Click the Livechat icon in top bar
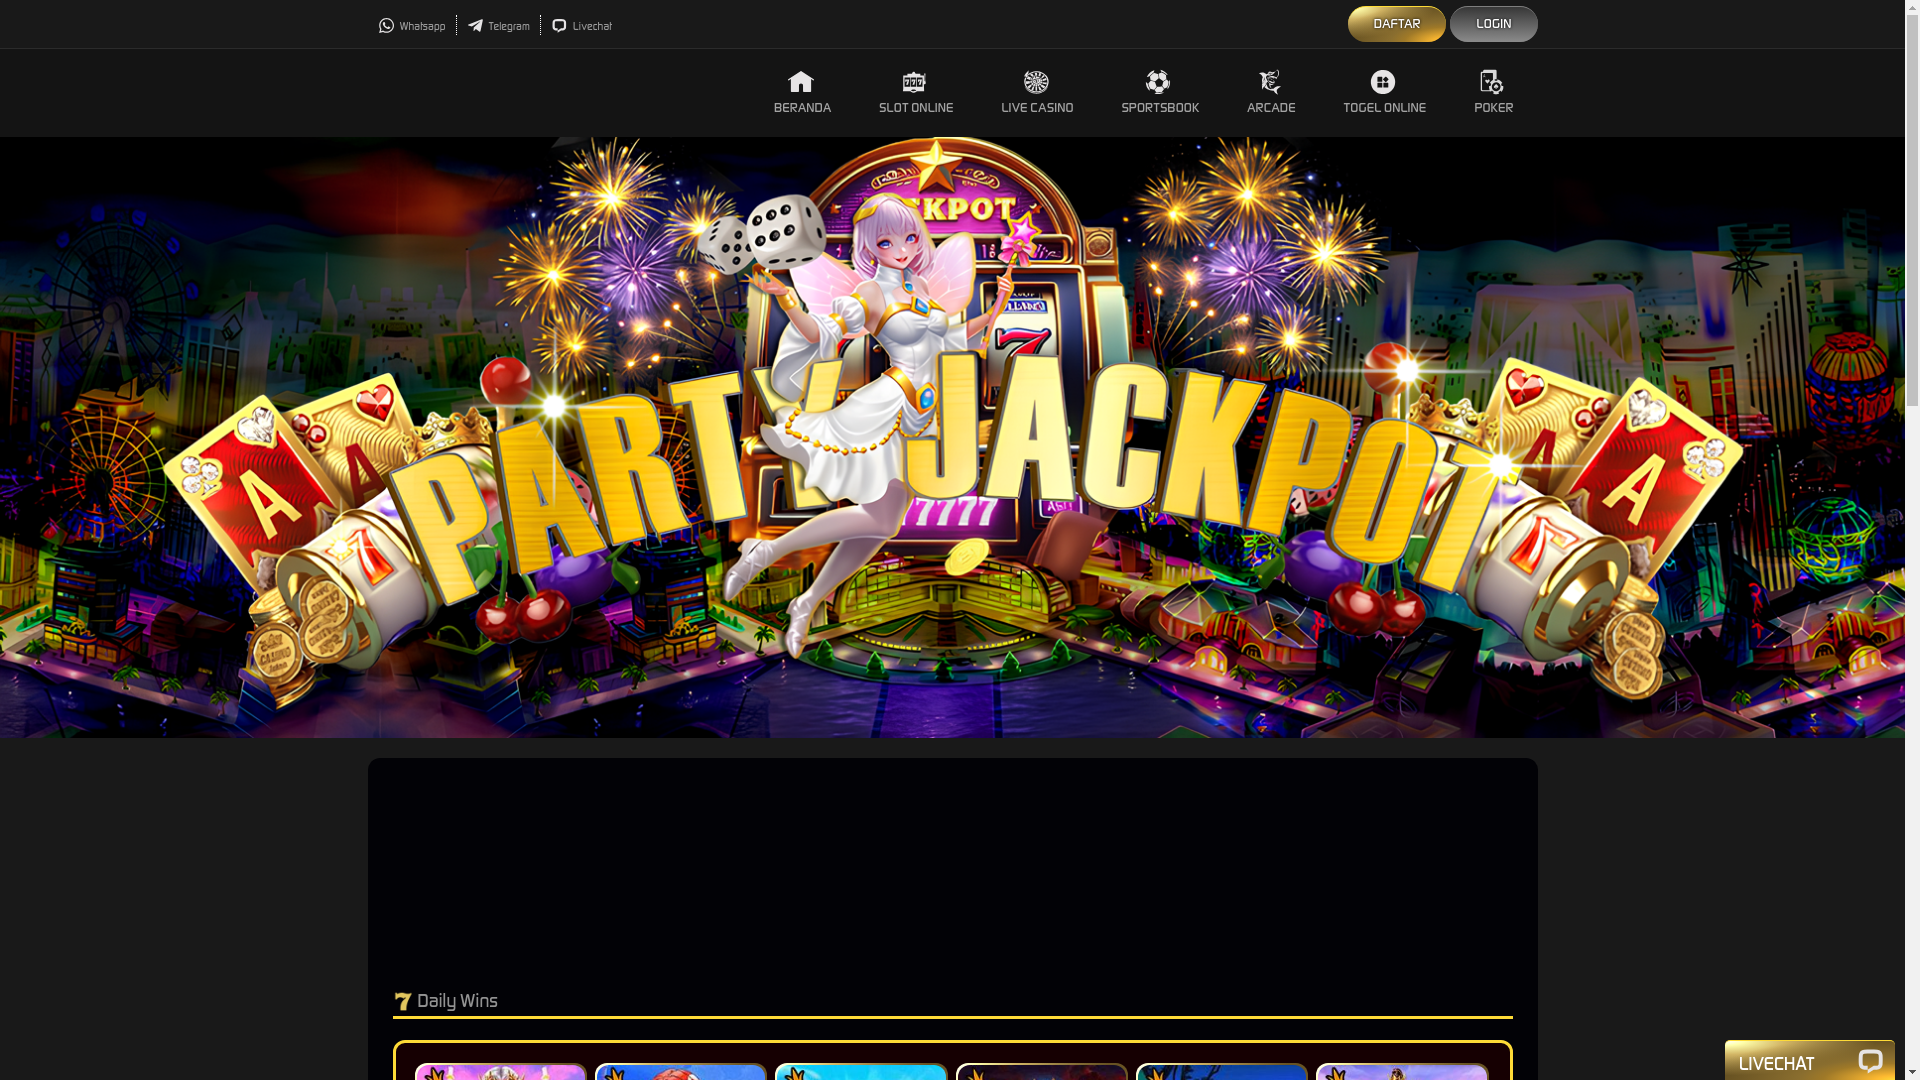 tap(559, 26)
